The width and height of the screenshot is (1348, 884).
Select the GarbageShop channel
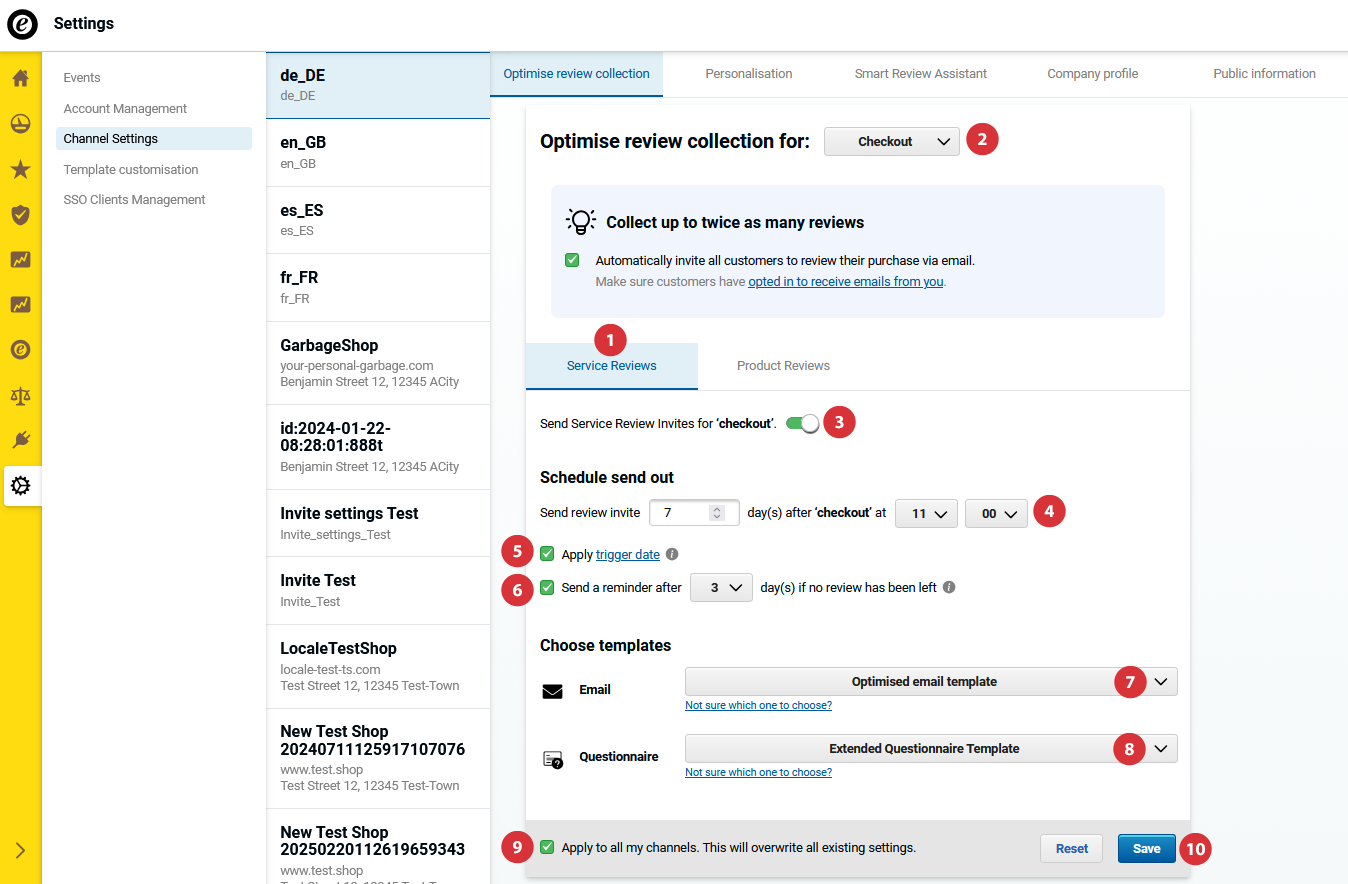coord(378,362)
